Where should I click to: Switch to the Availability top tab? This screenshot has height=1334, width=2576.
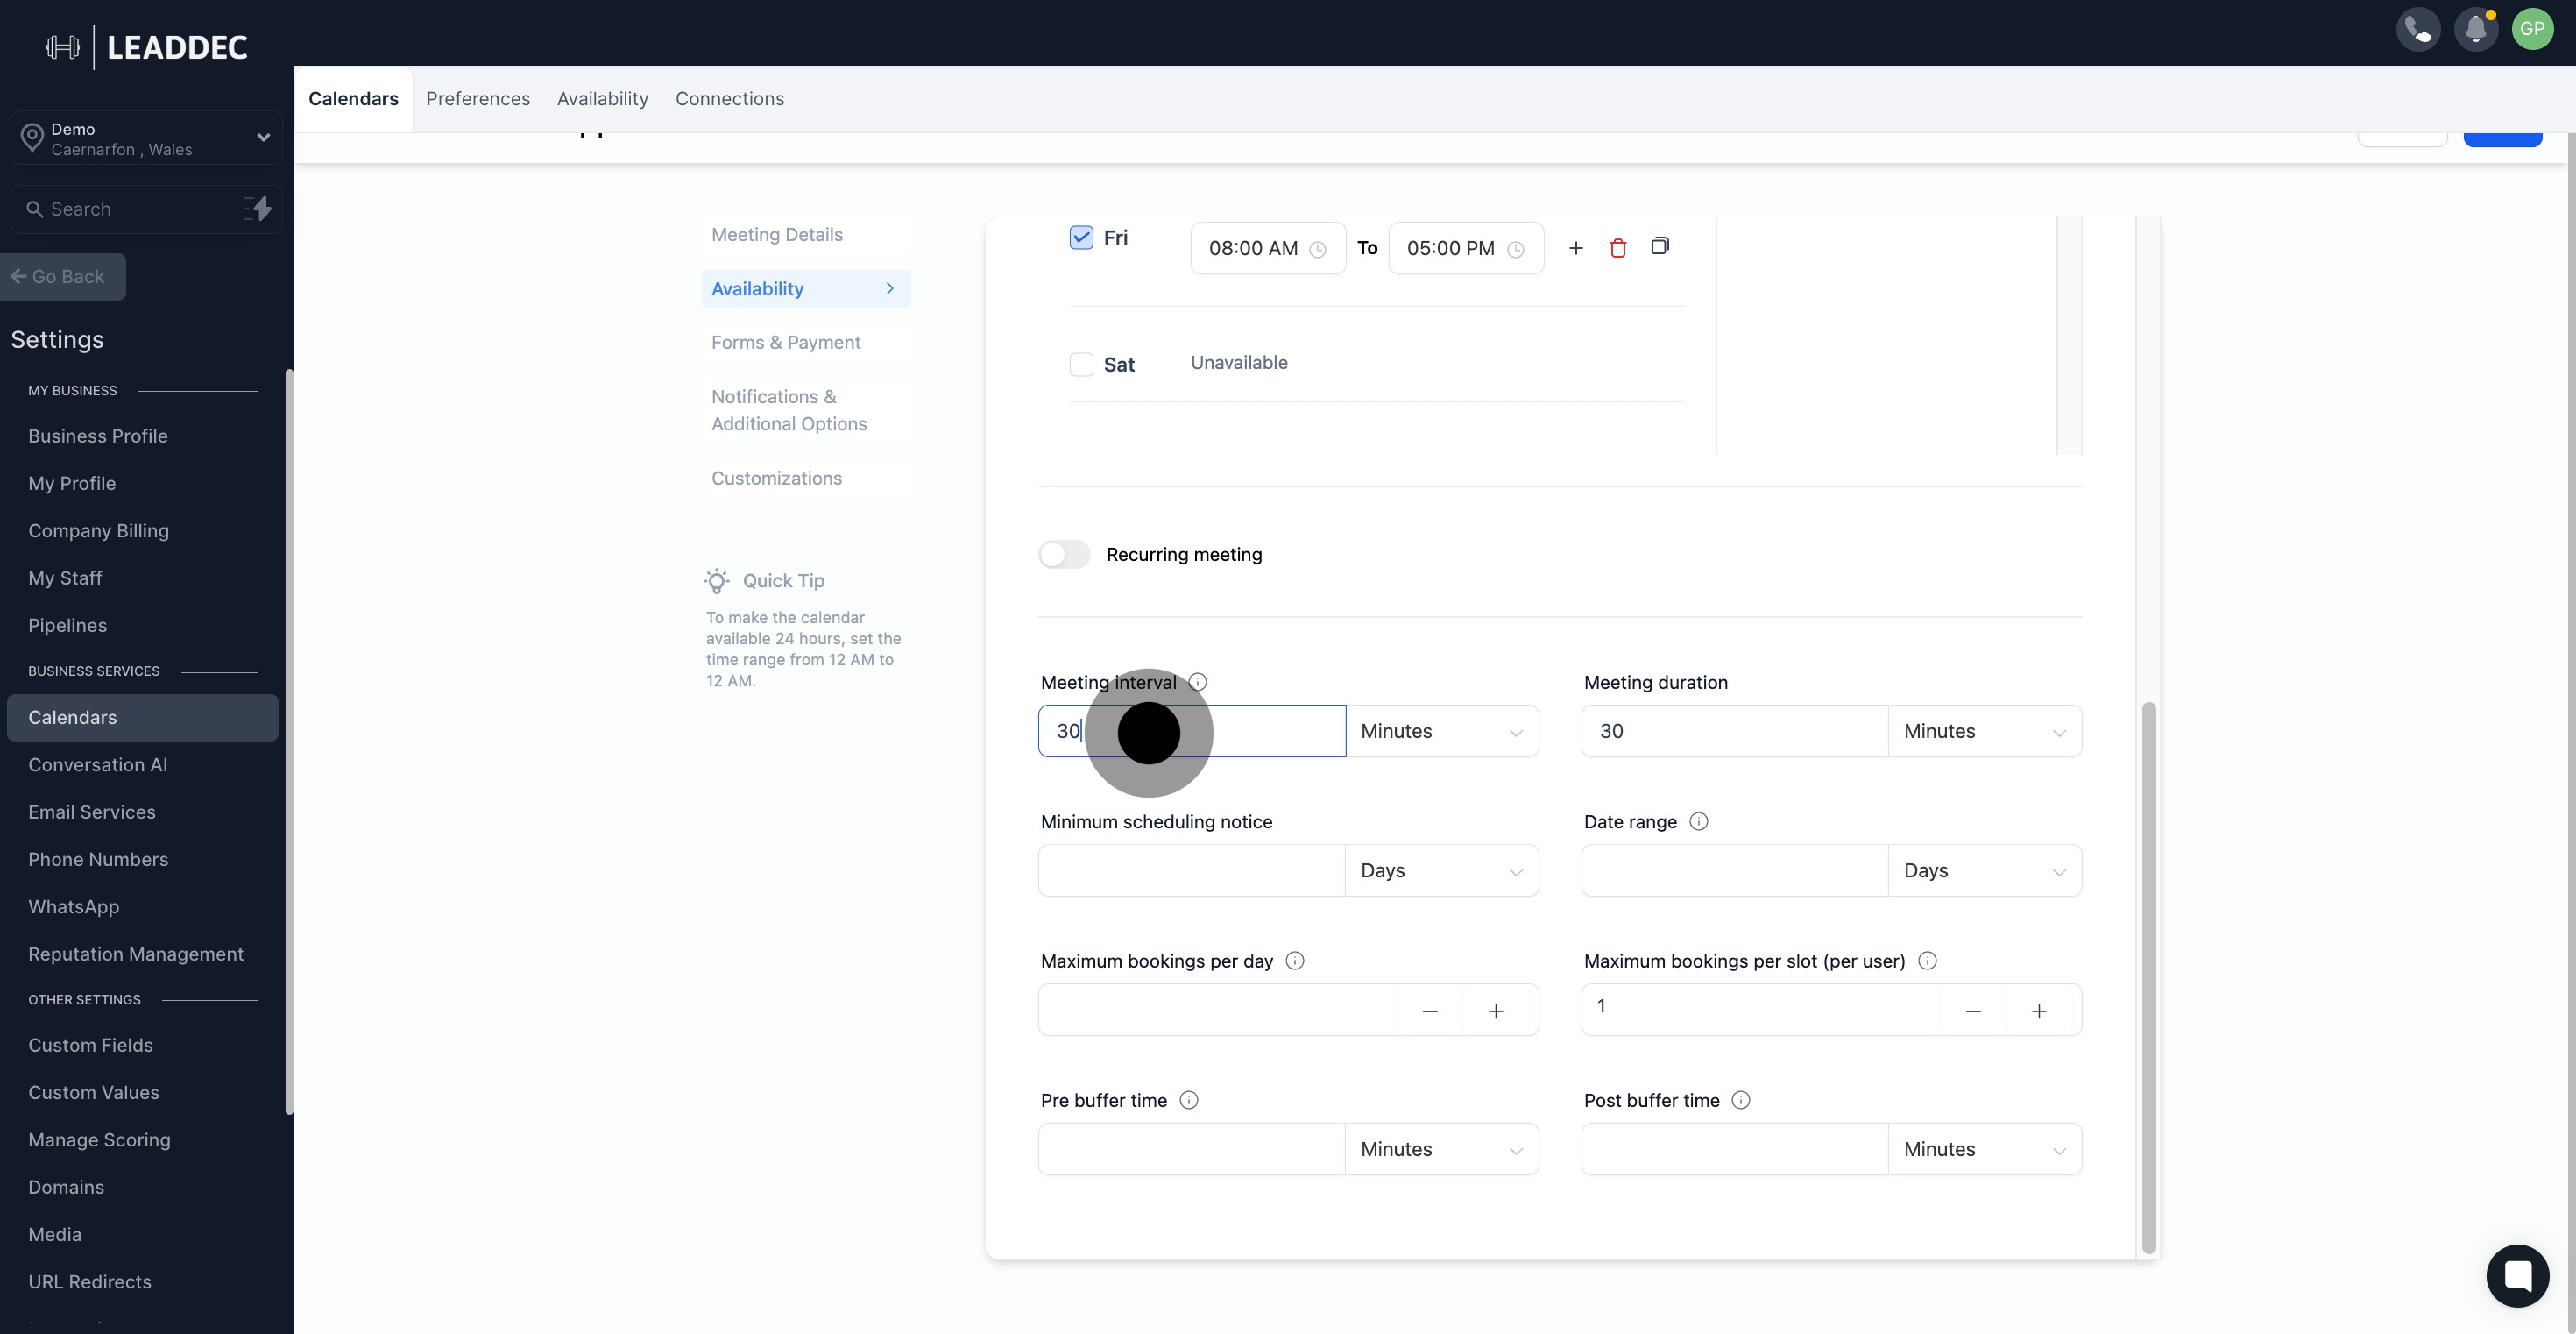pos(603,99)
